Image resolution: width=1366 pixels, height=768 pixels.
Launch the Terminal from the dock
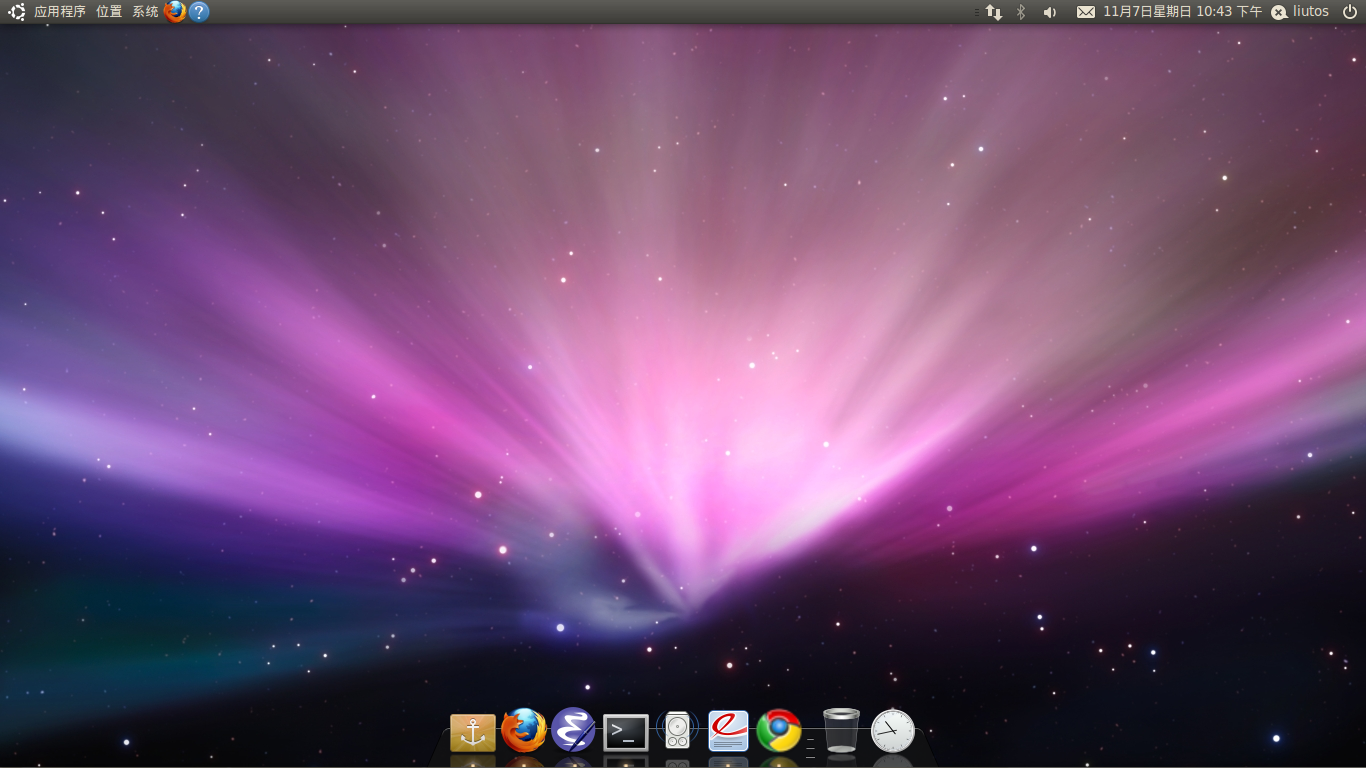point(626,732)
